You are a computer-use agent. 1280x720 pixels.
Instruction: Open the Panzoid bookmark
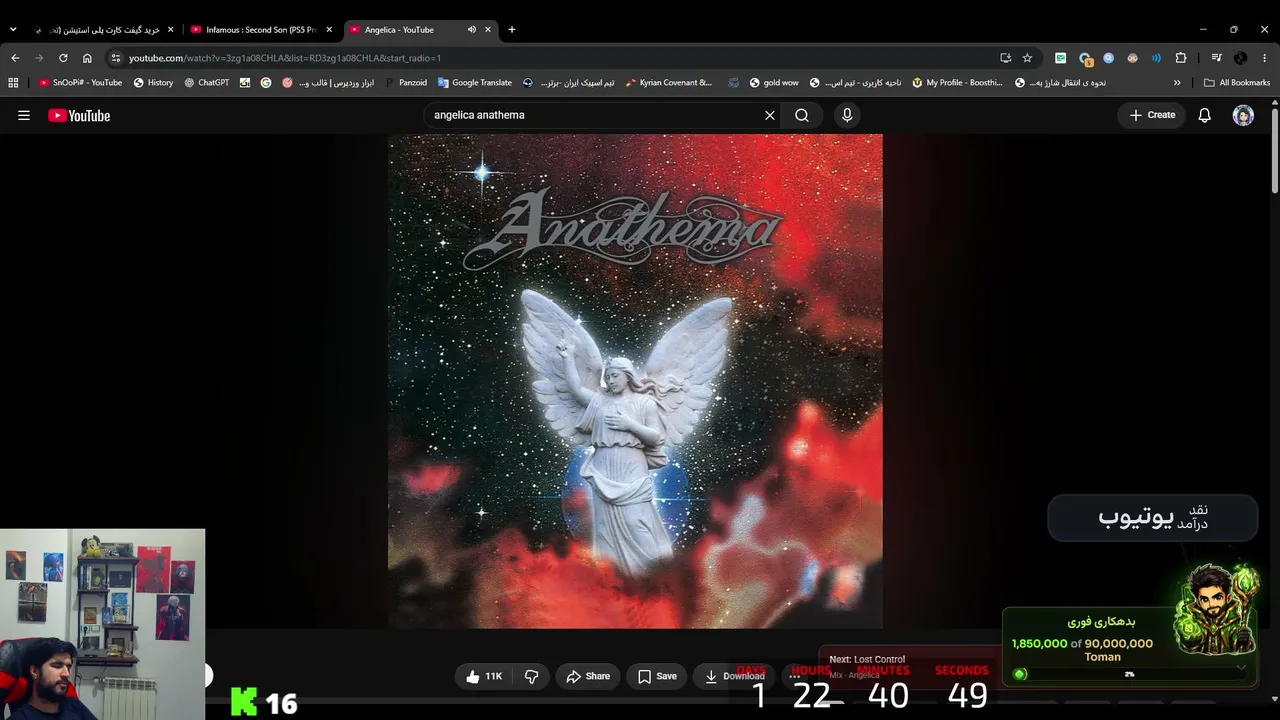pos(406,83)
